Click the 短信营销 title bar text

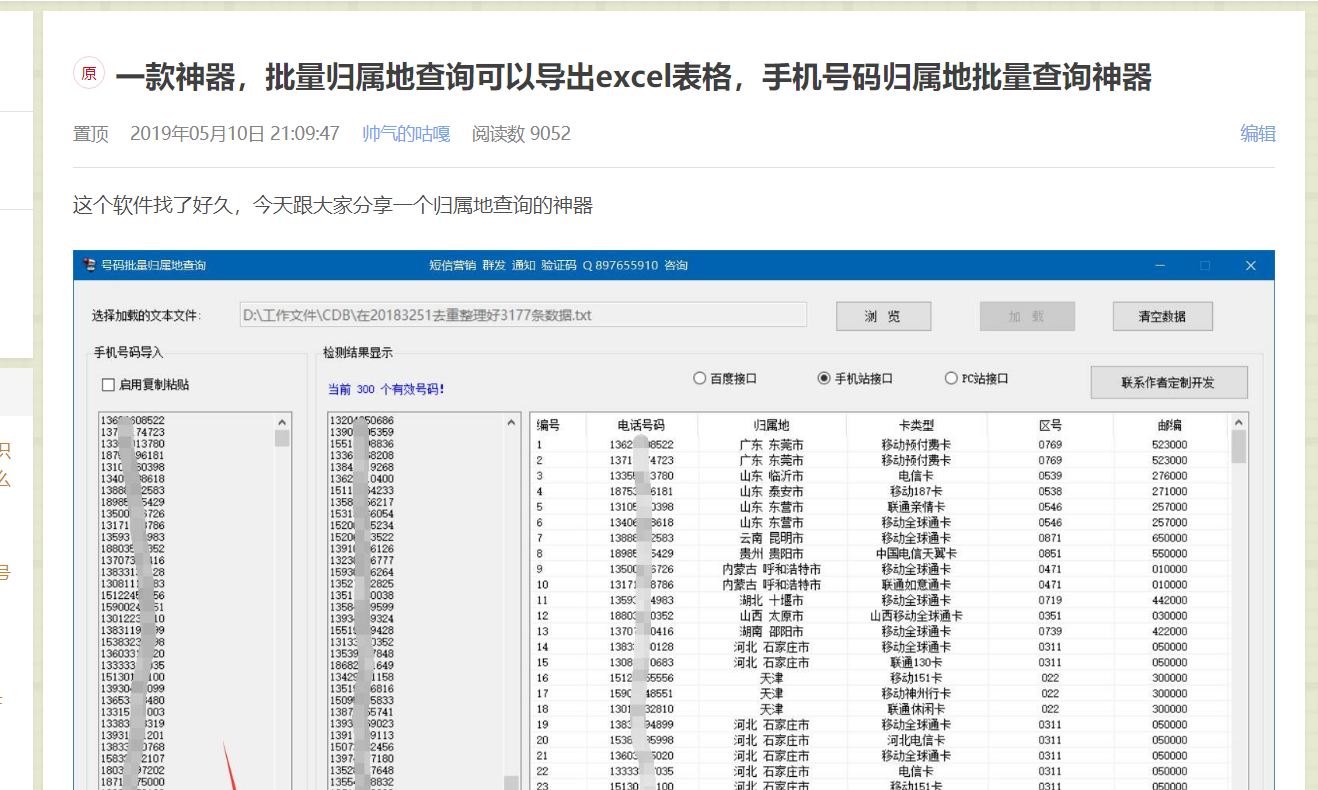[453, 265]
